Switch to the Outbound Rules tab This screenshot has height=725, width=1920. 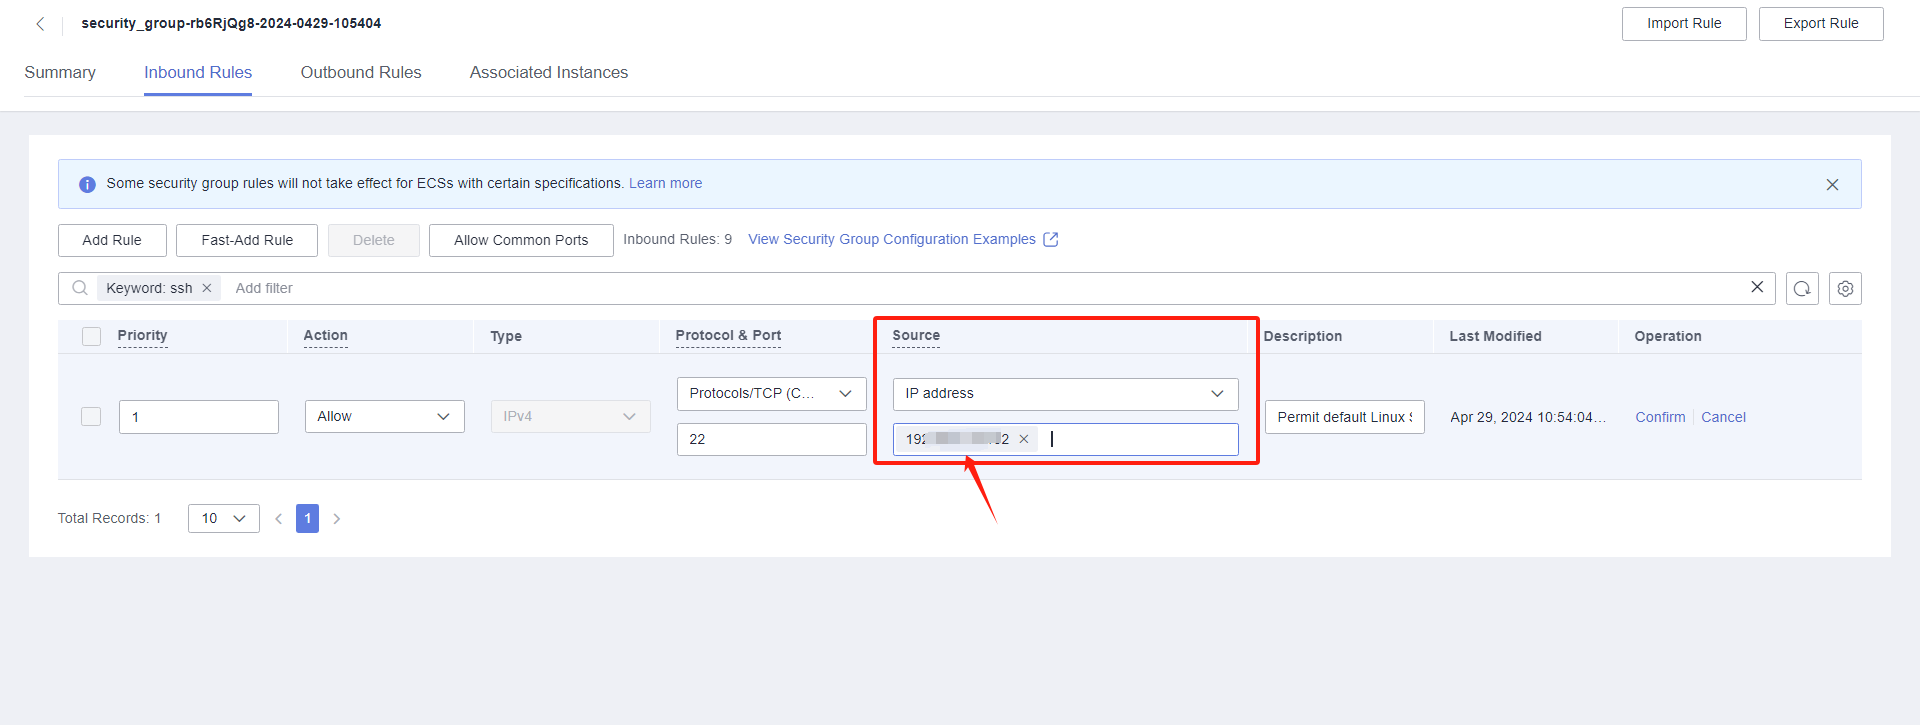[x=361, y=72]
